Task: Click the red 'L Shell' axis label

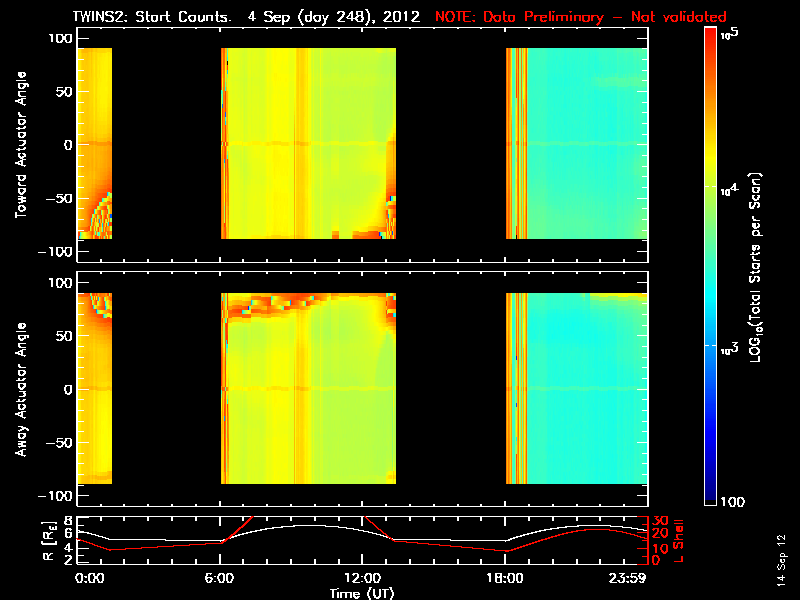Action: tap(678, 541)
